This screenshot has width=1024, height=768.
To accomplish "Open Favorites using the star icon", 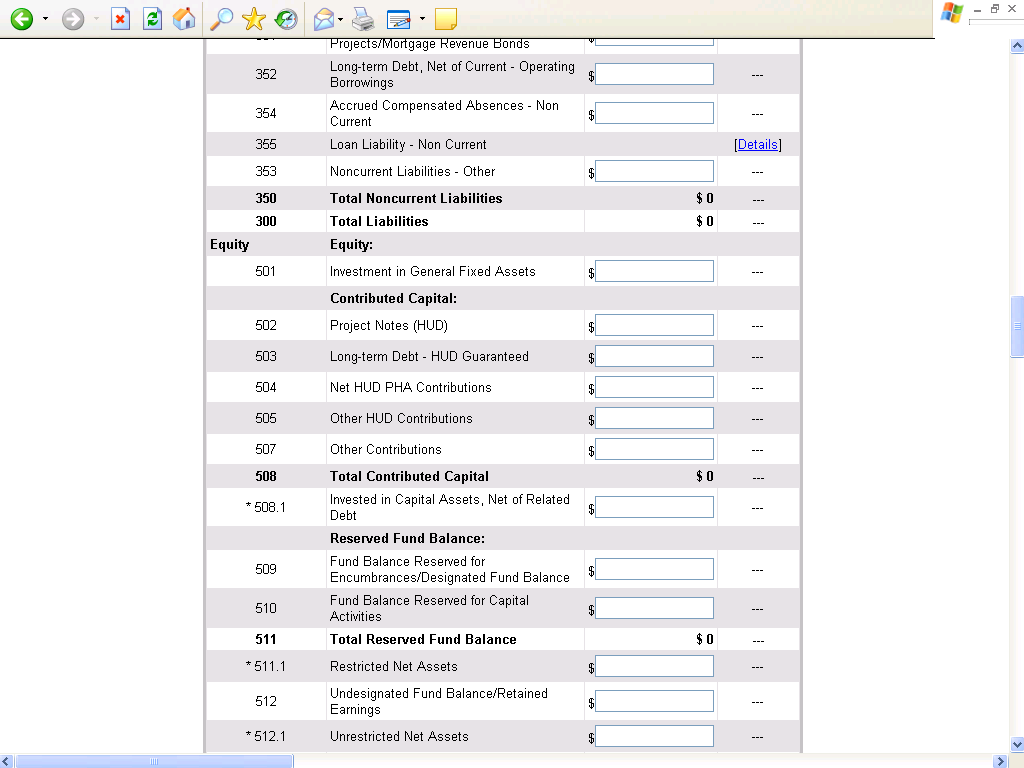I will (x=254, y=19).
